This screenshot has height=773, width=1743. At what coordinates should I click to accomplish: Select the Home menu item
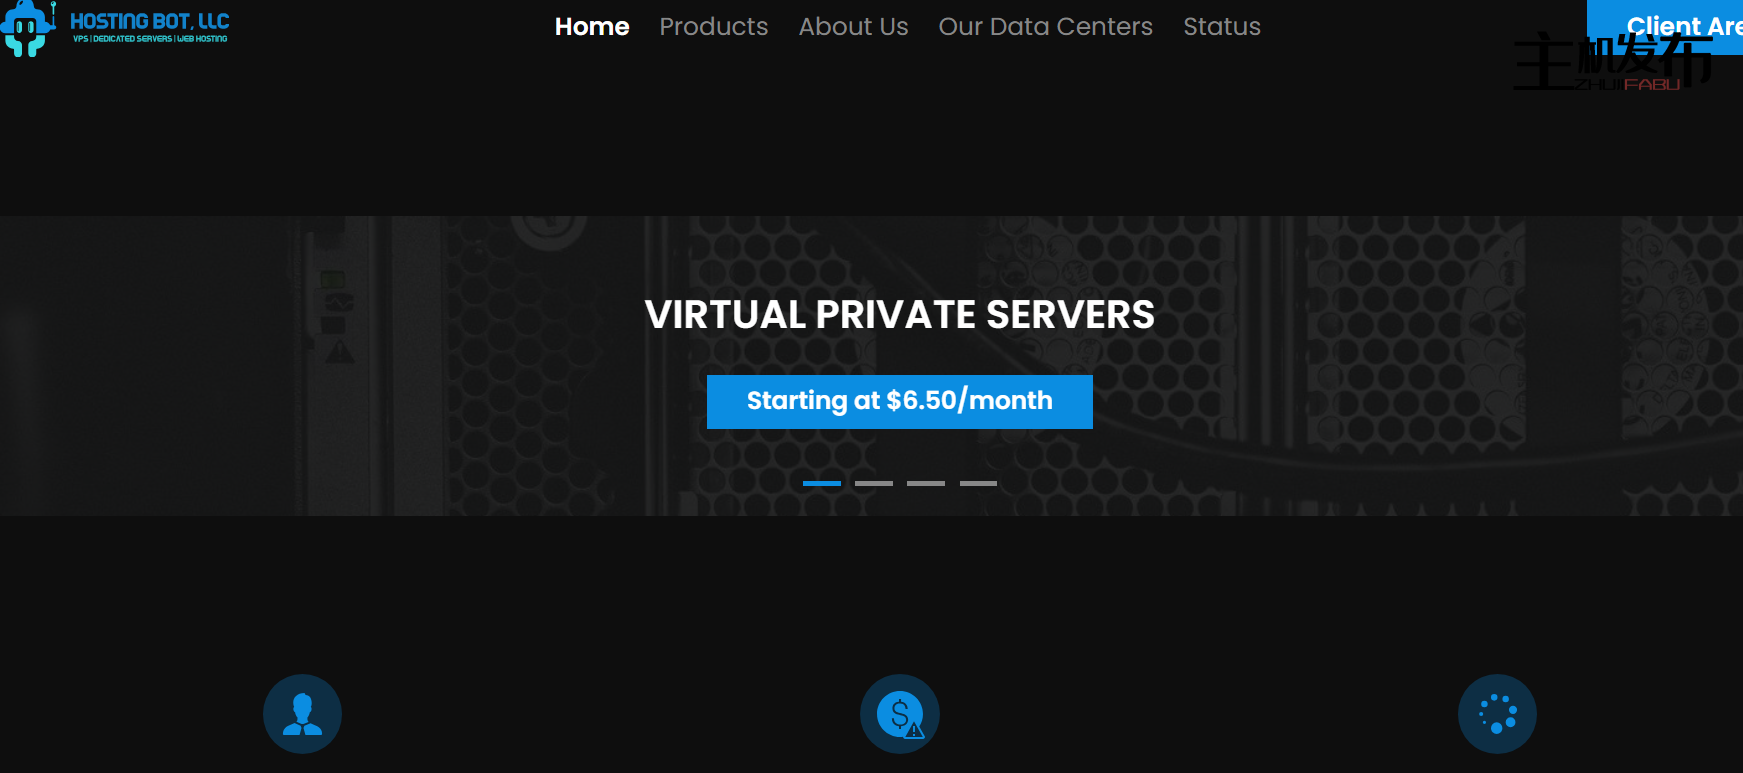592,27
